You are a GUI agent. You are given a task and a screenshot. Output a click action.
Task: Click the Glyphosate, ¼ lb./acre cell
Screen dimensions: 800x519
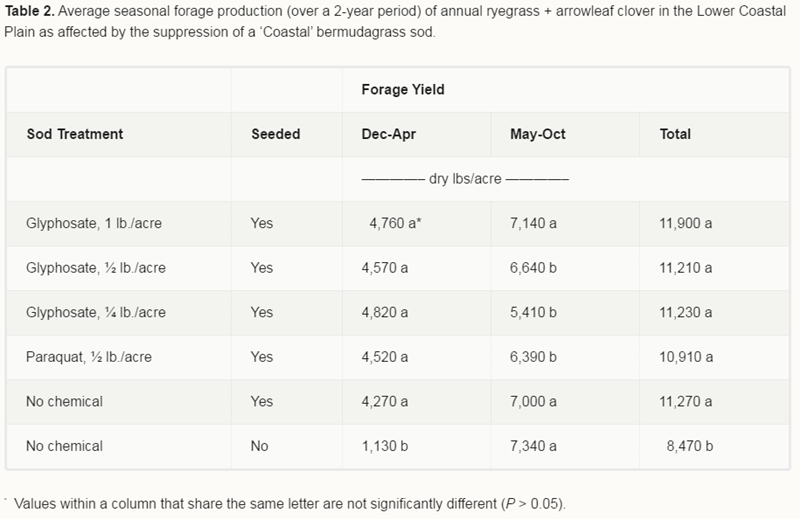coord(96,312)
